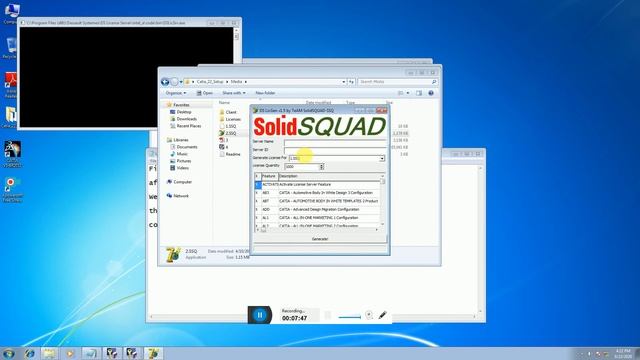Image resolution: width=640 pixels, height=360 pixels.
Task: Click the License Quantity value field
Action: [x=302, y=167]
